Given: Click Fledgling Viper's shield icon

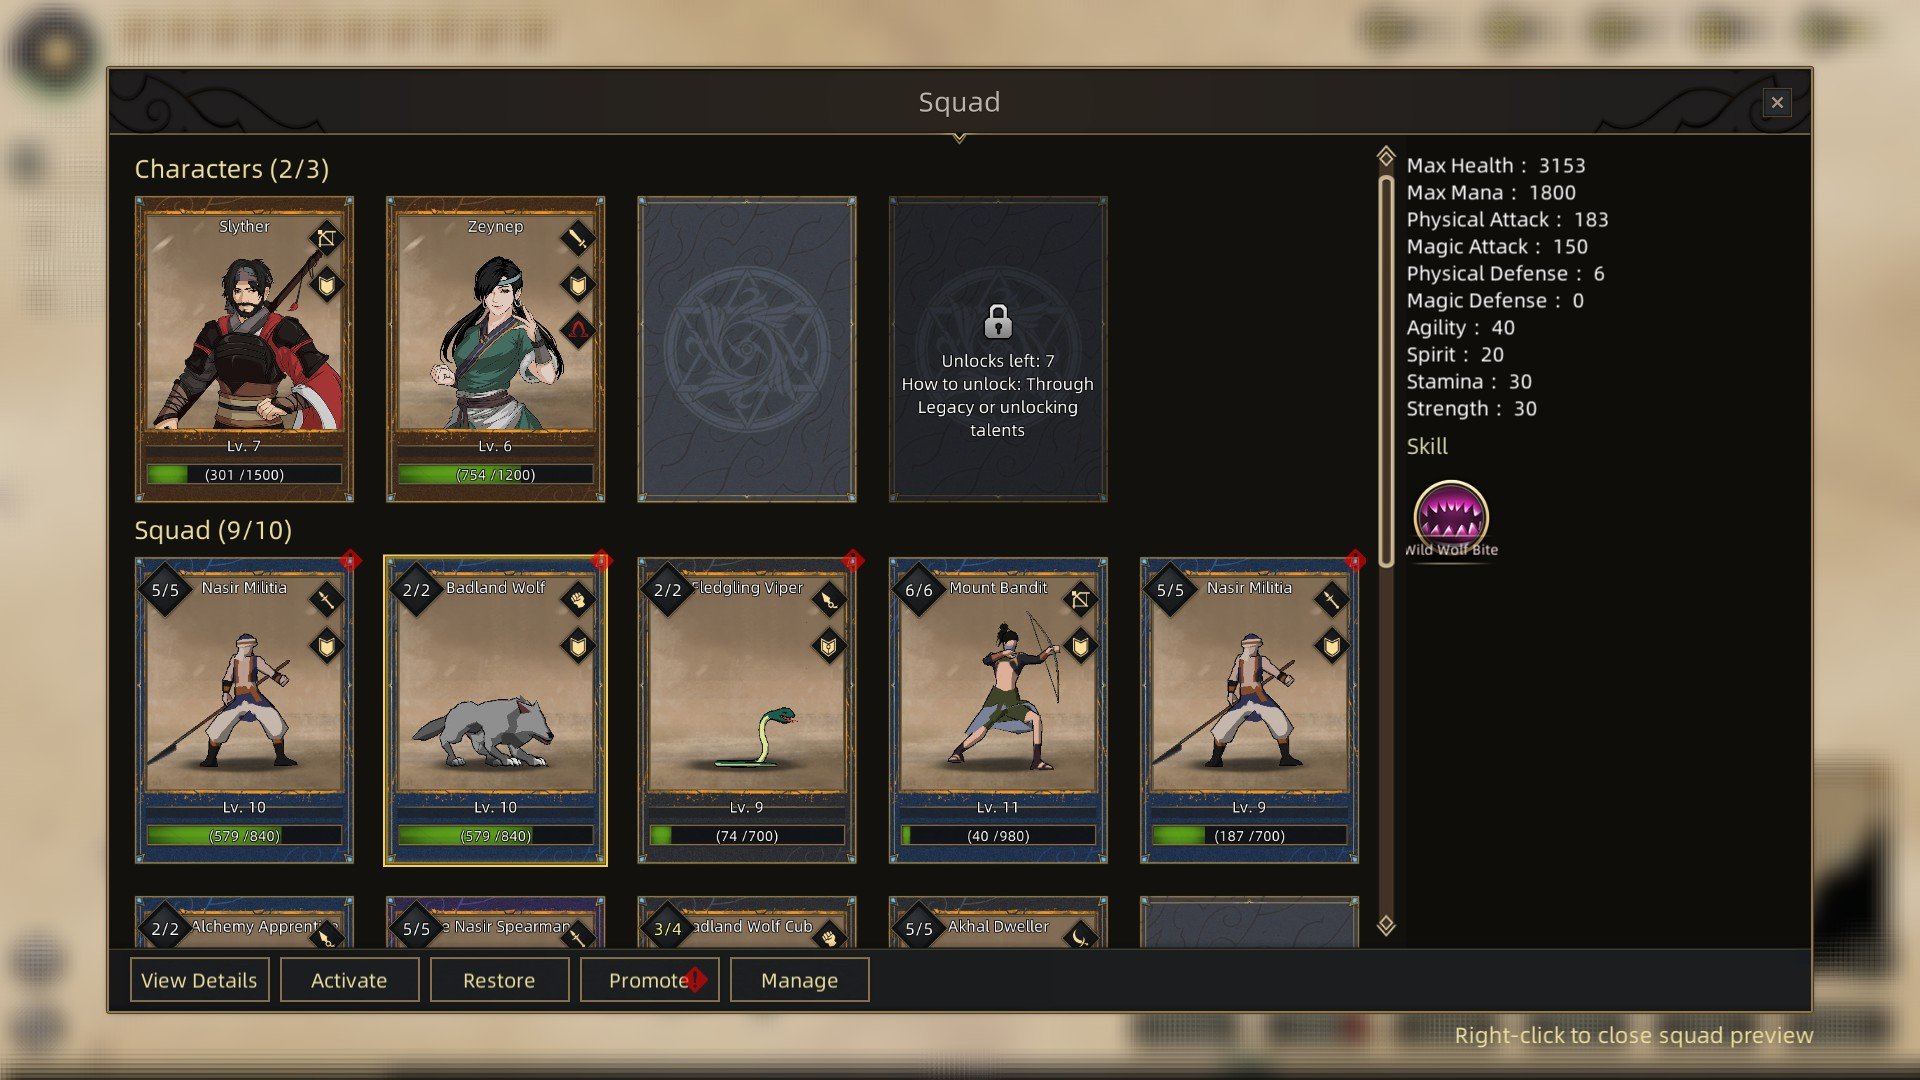Looking at the screenshot, I should click(829, 646).
